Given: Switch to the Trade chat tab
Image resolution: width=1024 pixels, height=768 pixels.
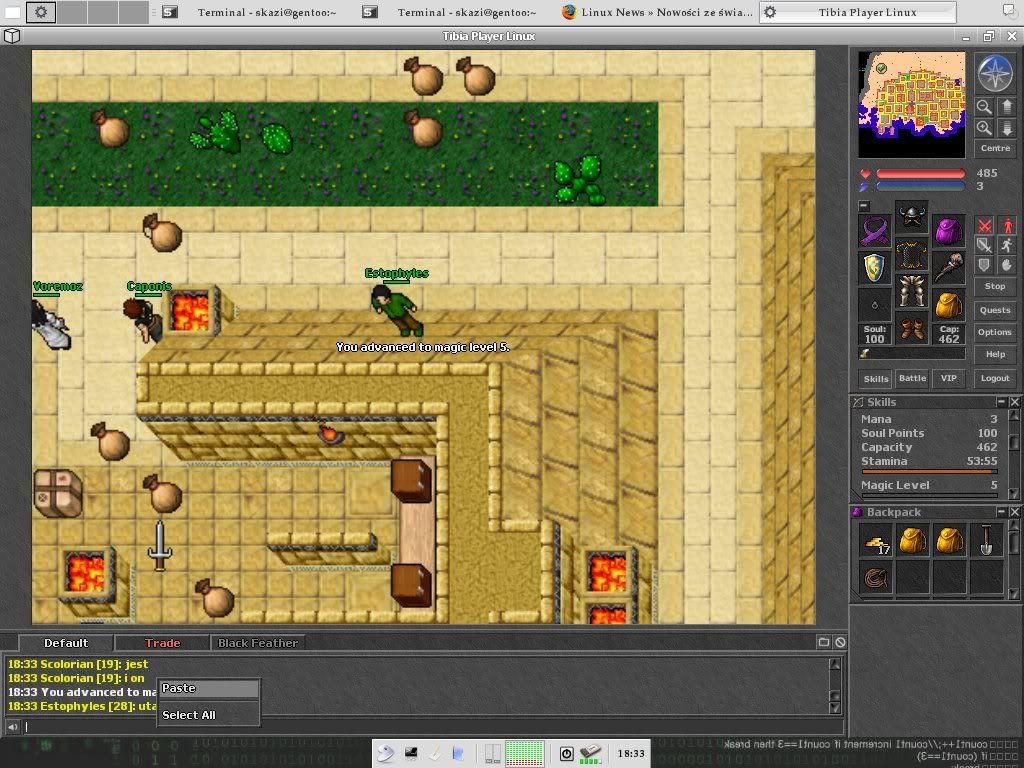Looking at the screenshot, I should [163, 643].
